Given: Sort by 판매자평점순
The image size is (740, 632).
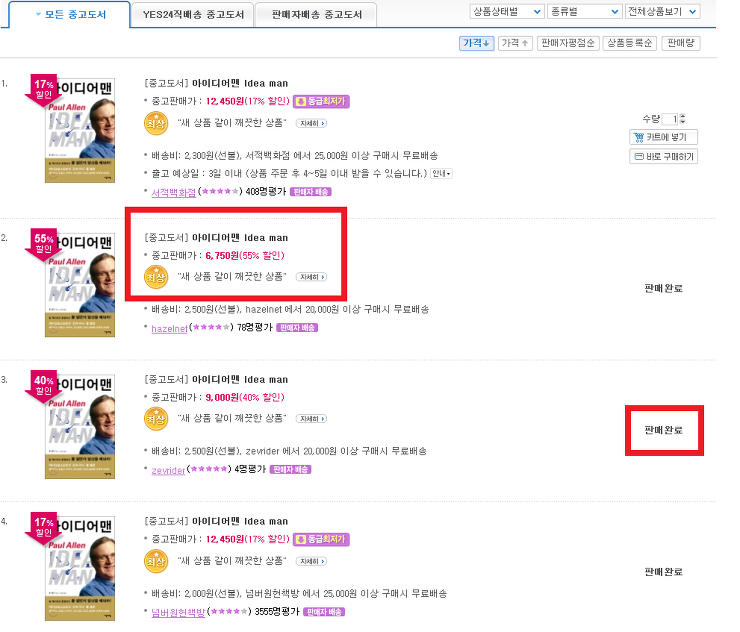Looking at the screenshot, I should click(568, 43).
